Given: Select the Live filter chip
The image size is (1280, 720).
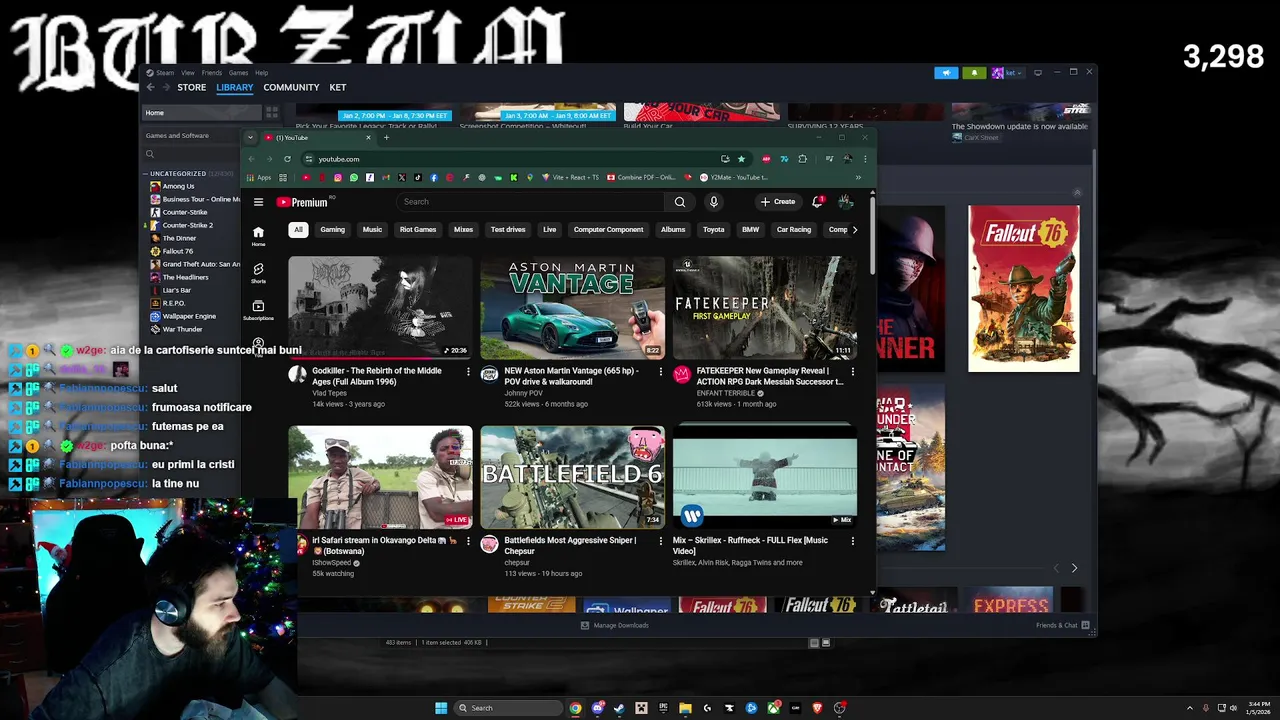Looking at the screenshot, I should pos(549,230).
